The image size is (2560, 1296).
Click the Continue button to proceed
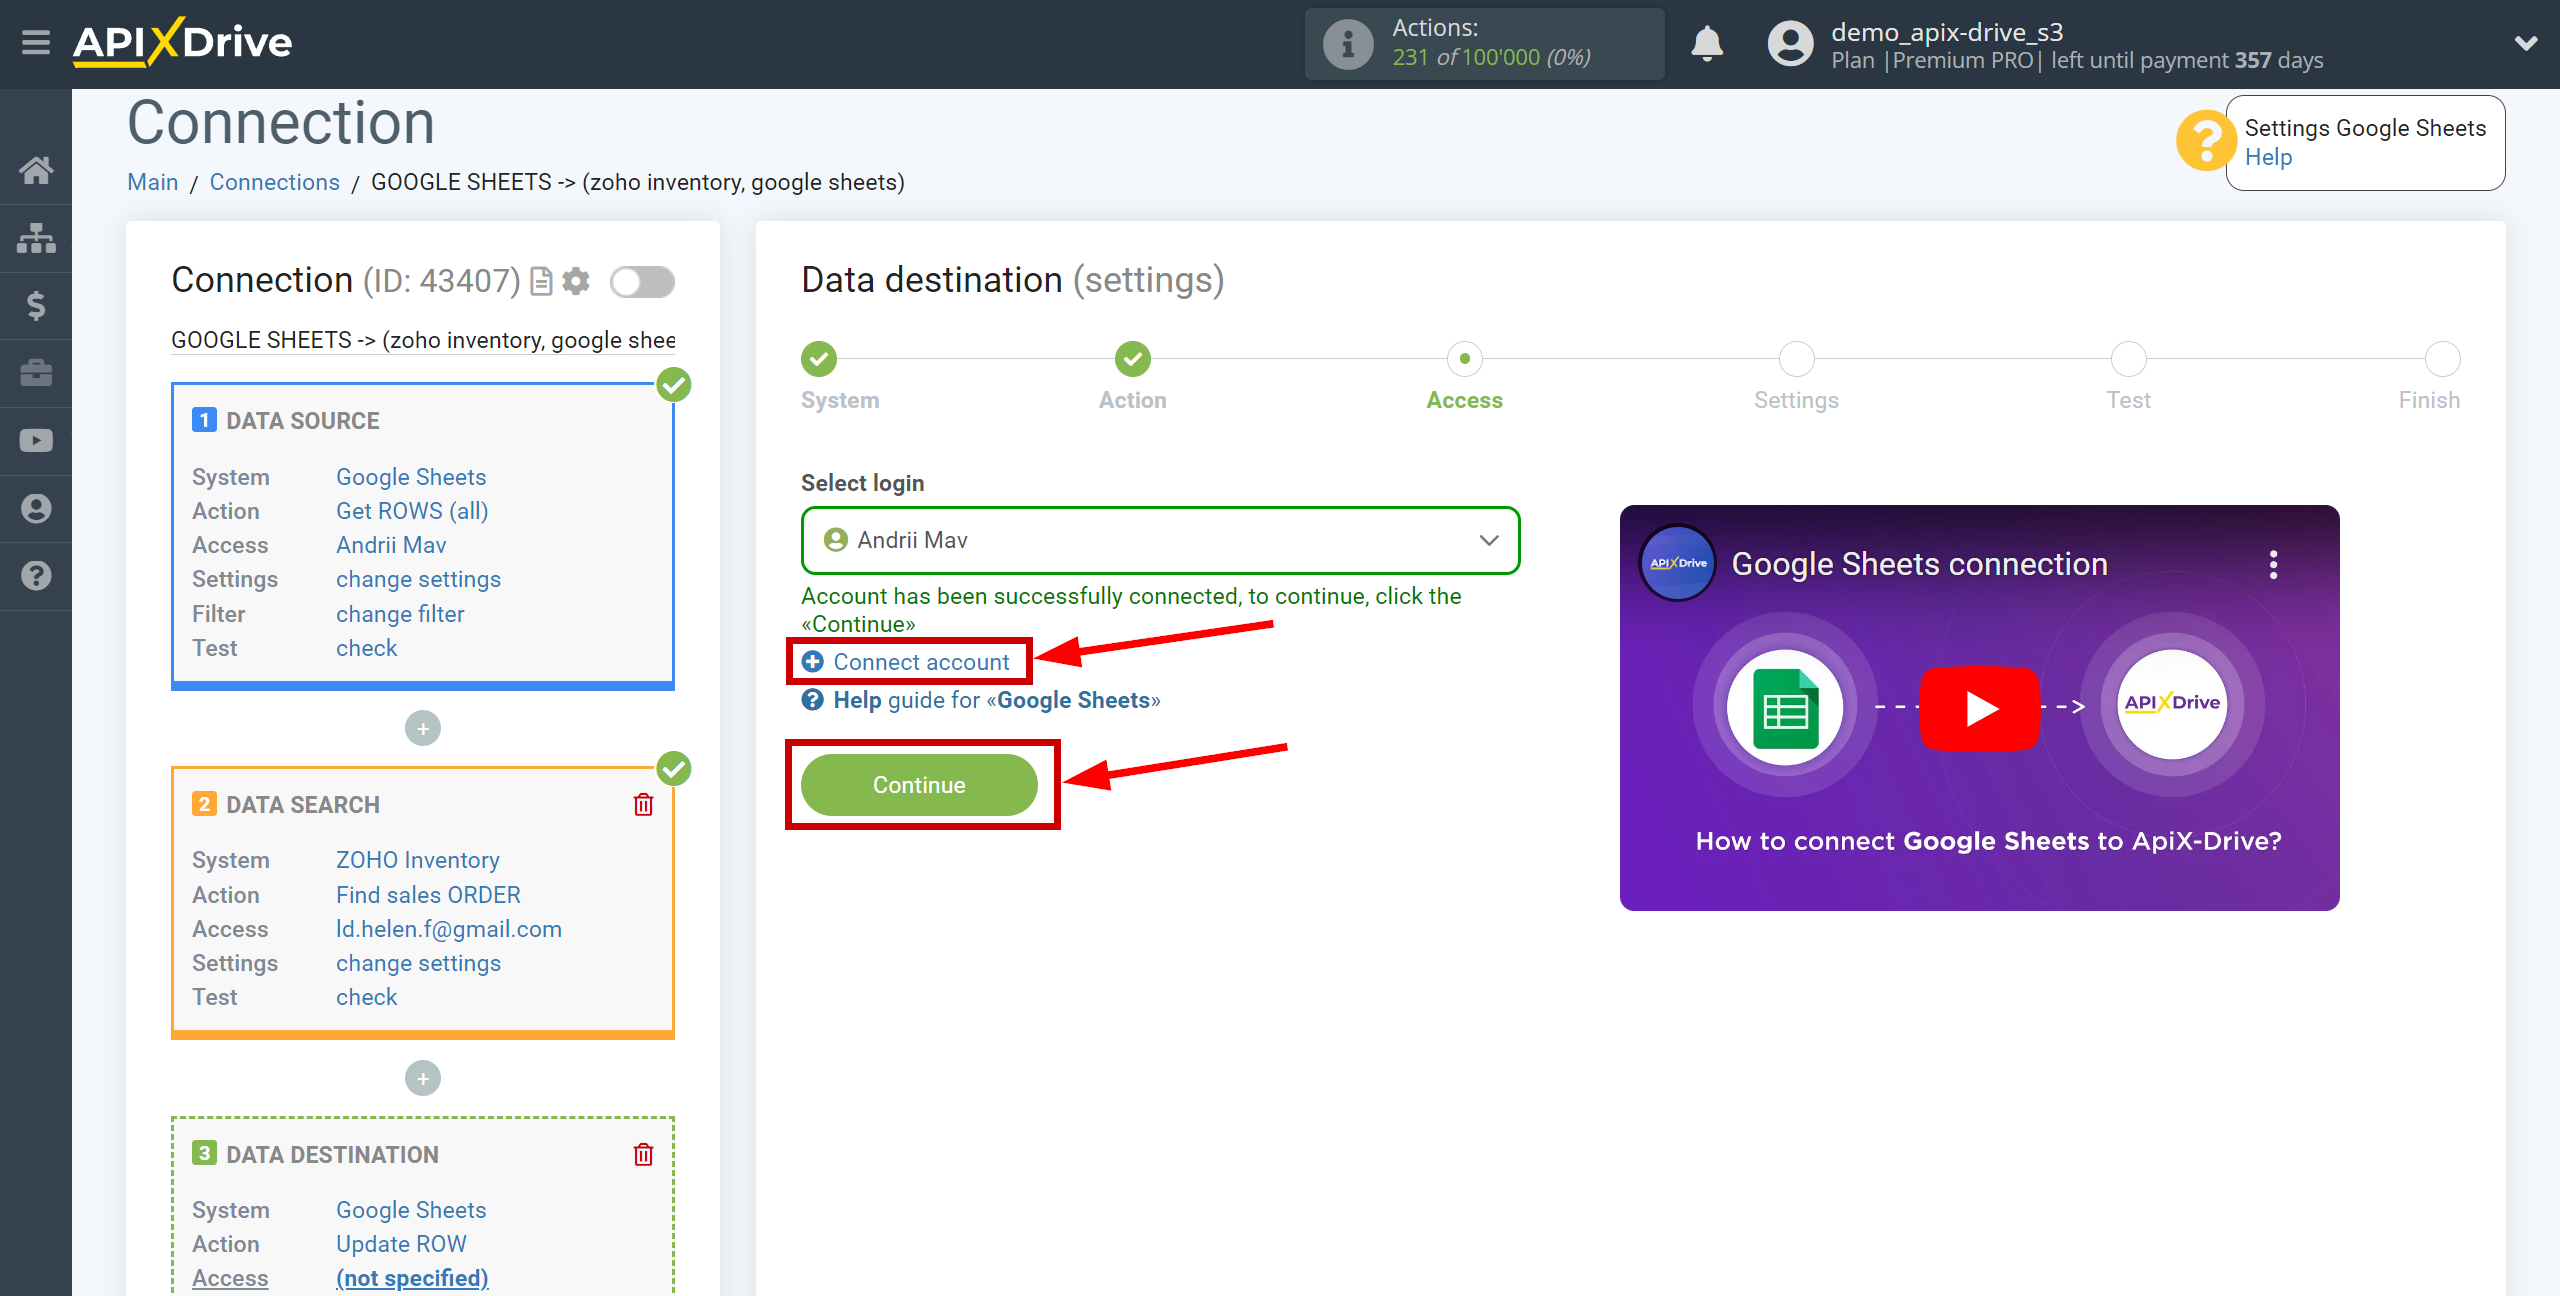click(921, 785)
